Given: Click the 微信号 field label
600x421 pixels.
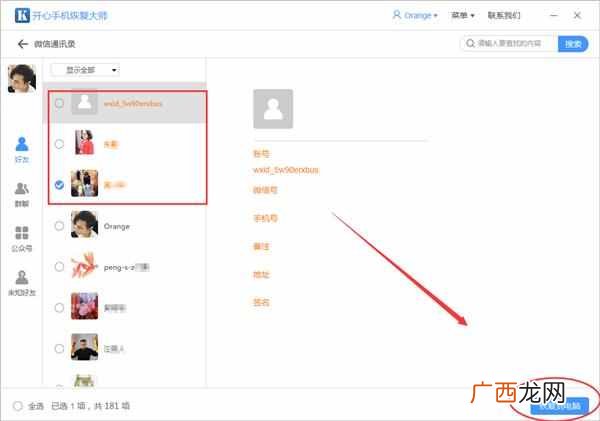Looking at the screenshot, I should point(265,190).
